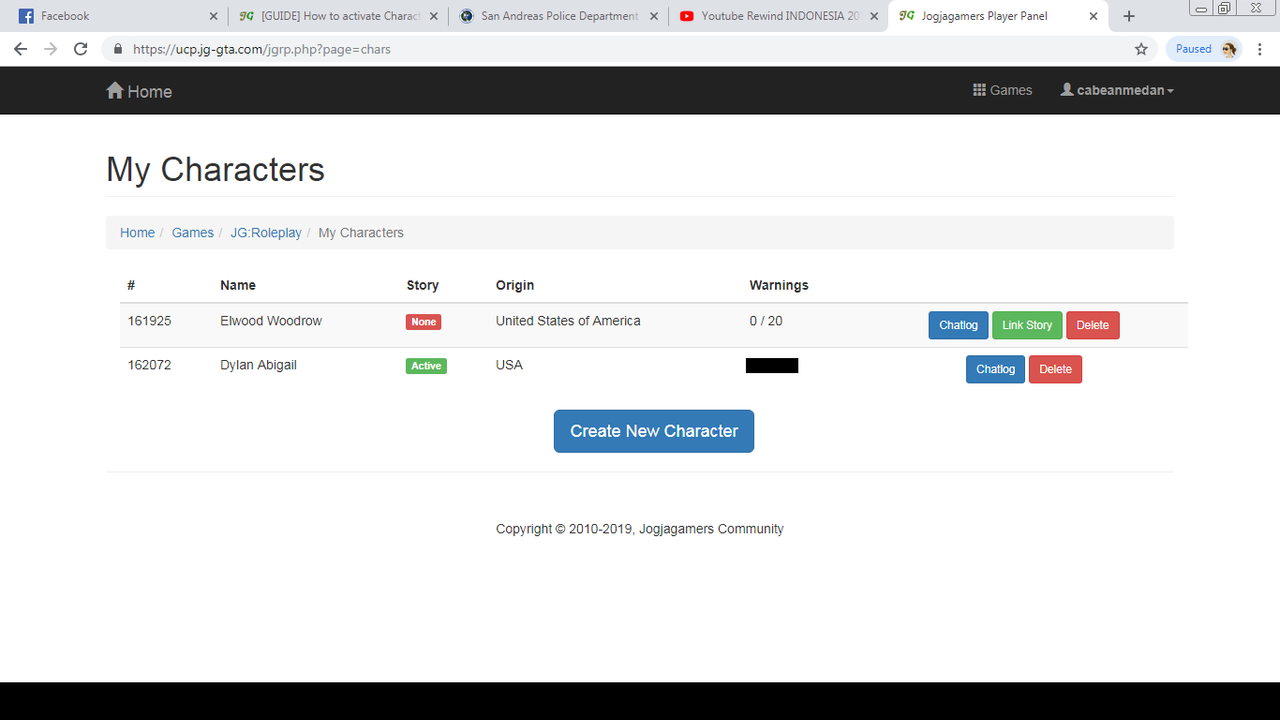Click the None story badge

[423, 322]
